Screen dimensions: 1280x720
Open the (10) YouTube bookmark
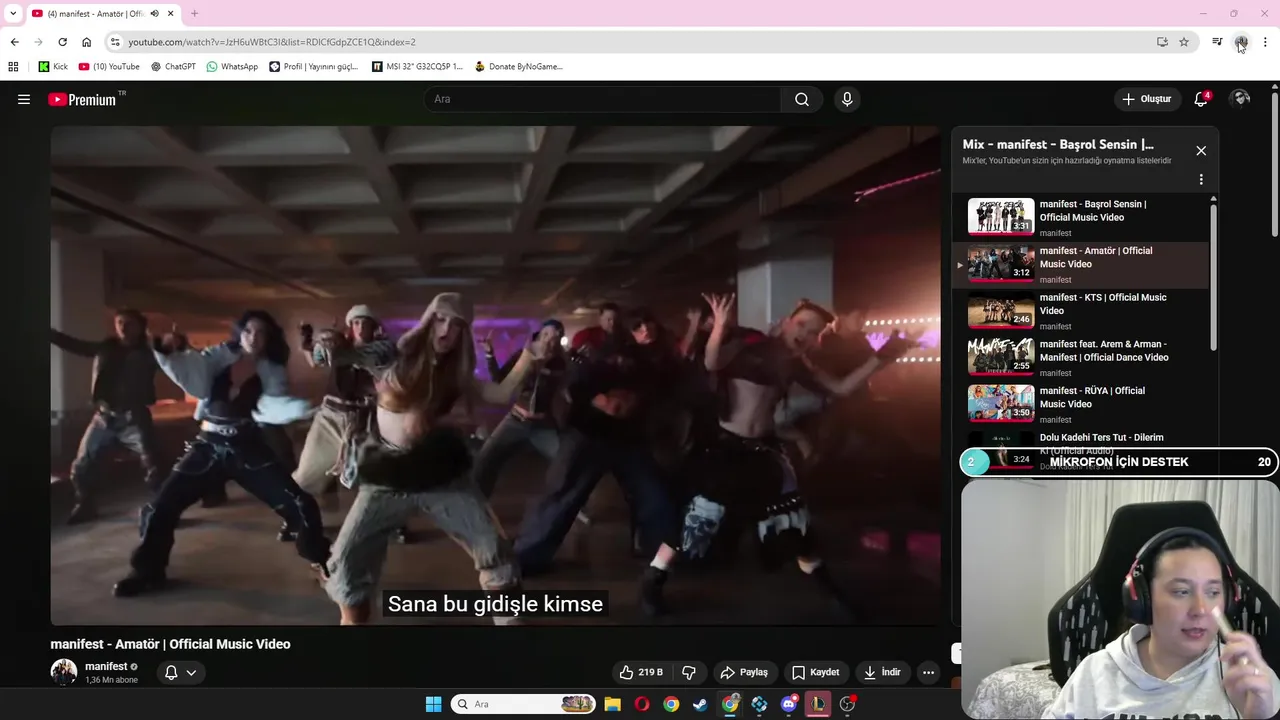click(x=109, y=67)
